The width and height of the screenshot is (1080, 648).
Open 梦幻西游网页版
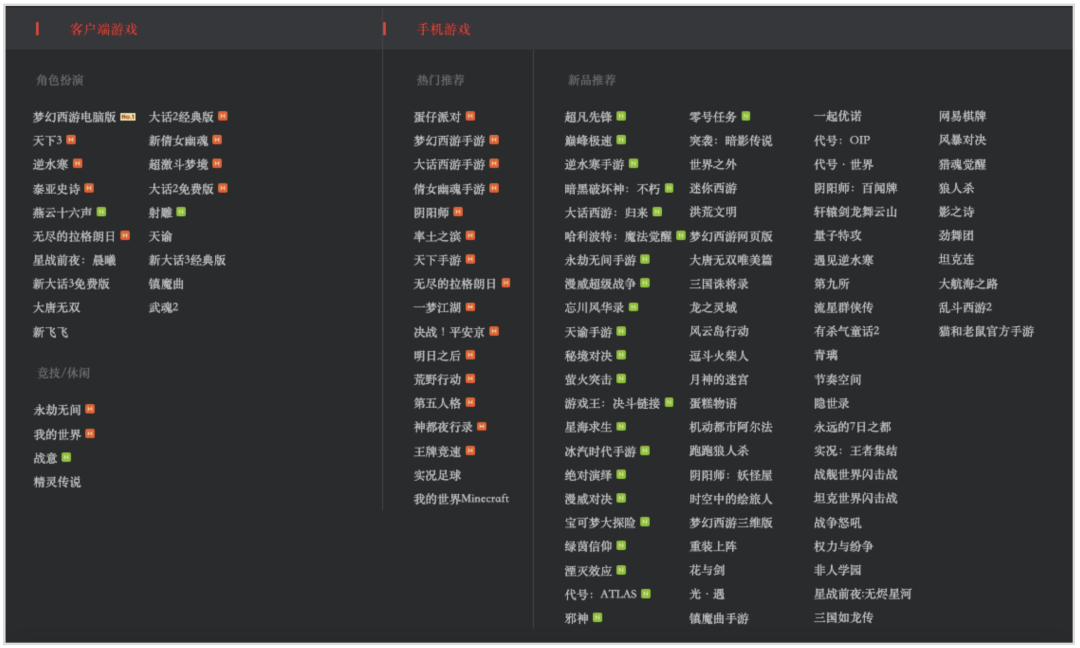click(731, 236)
